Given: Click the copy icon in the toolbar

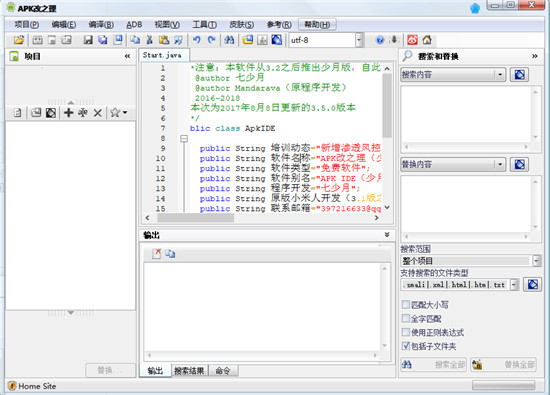Looking at the screenshot, I should (135, 40).
